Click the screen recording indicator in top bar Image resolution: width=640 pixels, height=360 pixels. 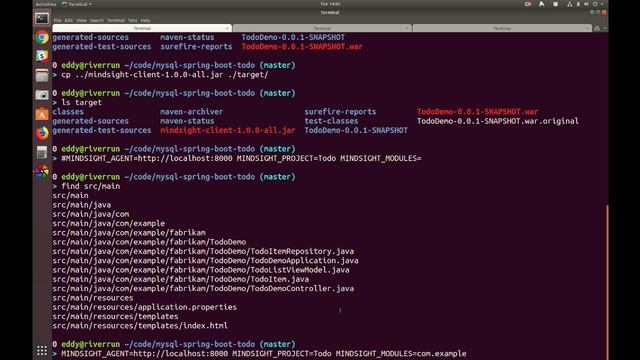coord(527,4)
